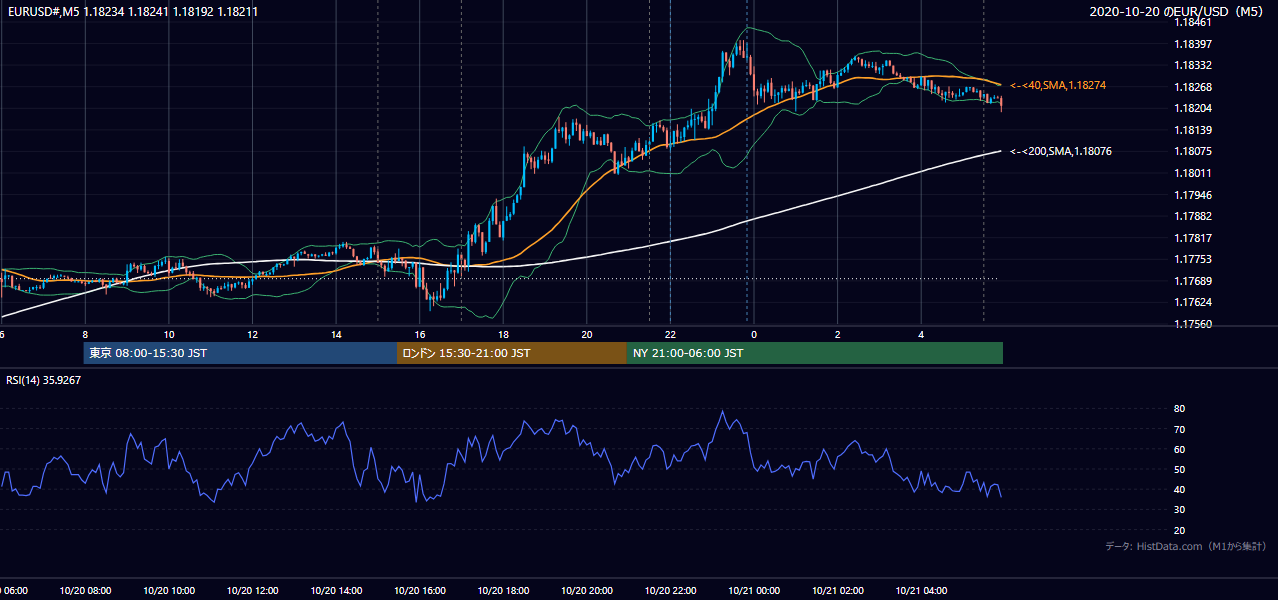Click RSI scale value 60
The width and height of the screenshot is (1278, 600).
coord(1180,449)
